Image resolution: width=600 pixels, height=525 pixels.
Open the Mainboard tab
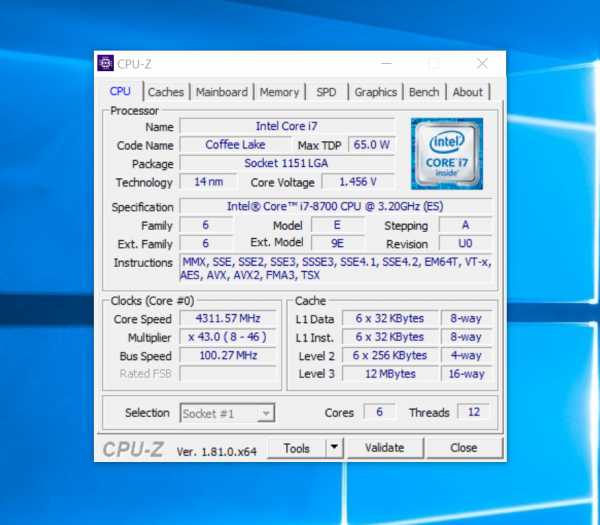222,92
